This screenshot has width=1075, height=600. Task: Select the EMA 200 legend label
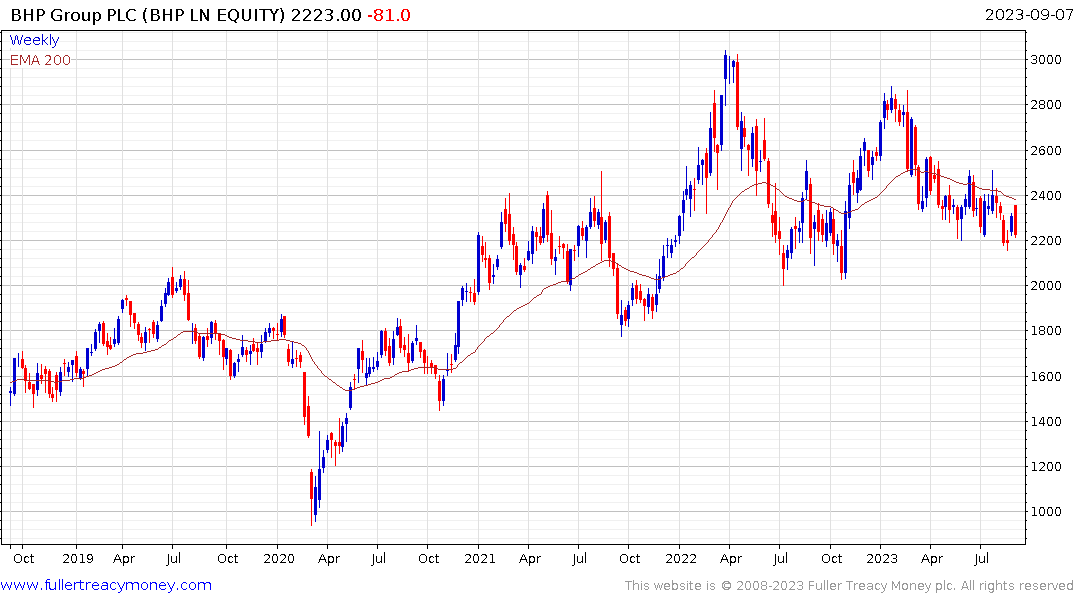click(x=40, y=60)
